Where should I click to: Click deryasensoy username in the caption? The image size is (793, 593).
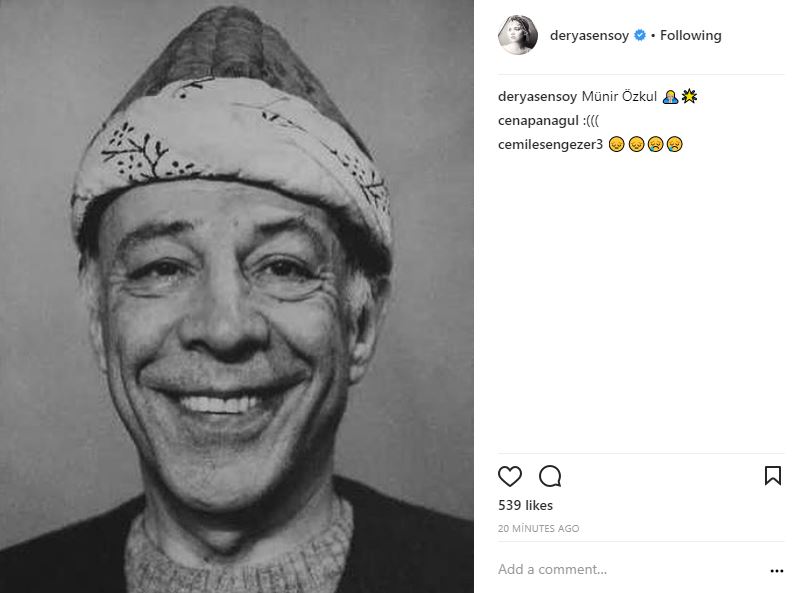(537, 97)
